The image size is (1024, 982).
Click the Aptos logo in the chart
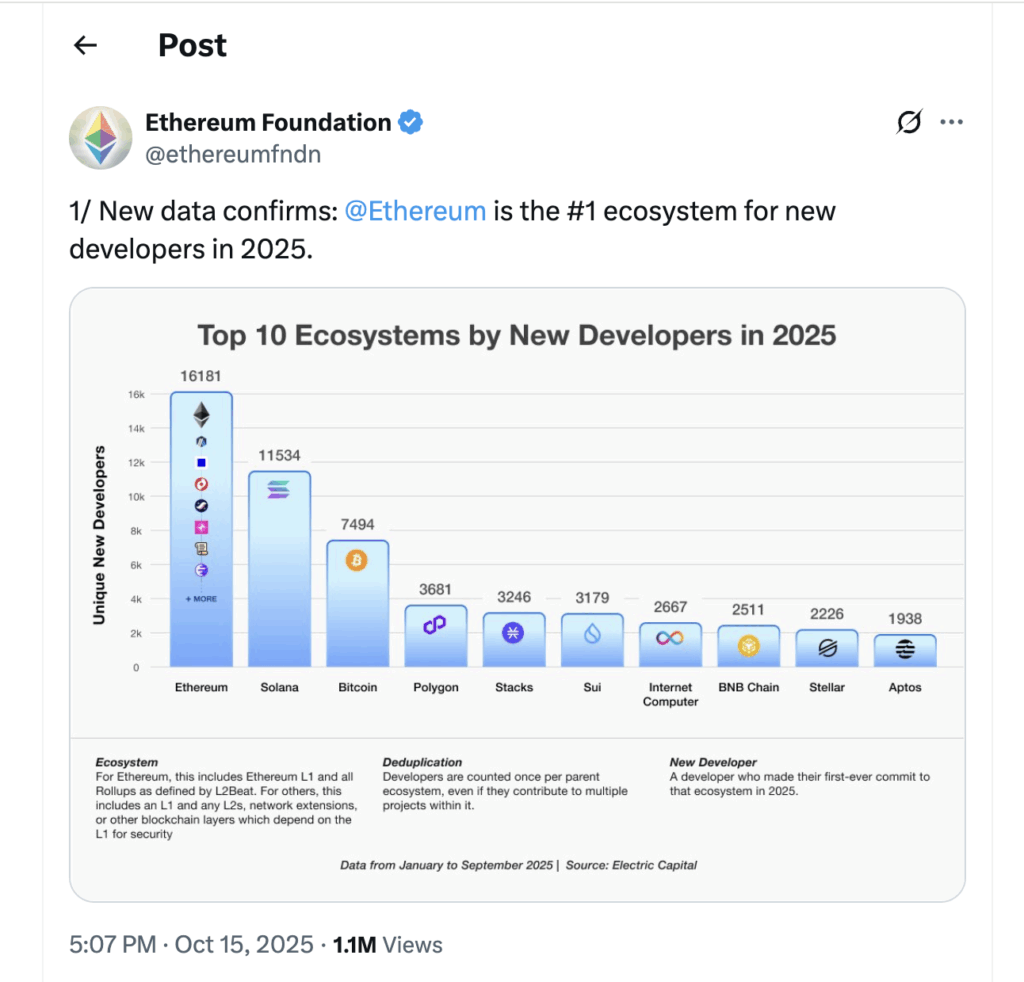904,646
